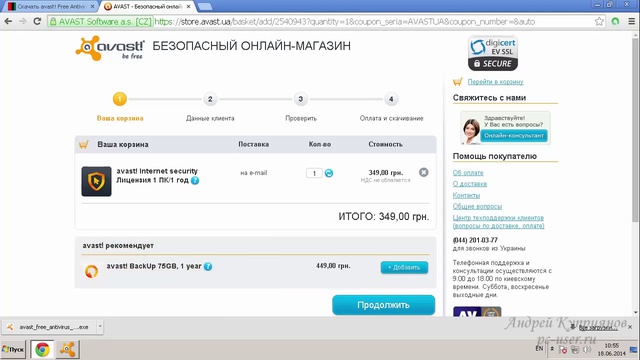Open the Об оплате link

click(x=468, y=173)
